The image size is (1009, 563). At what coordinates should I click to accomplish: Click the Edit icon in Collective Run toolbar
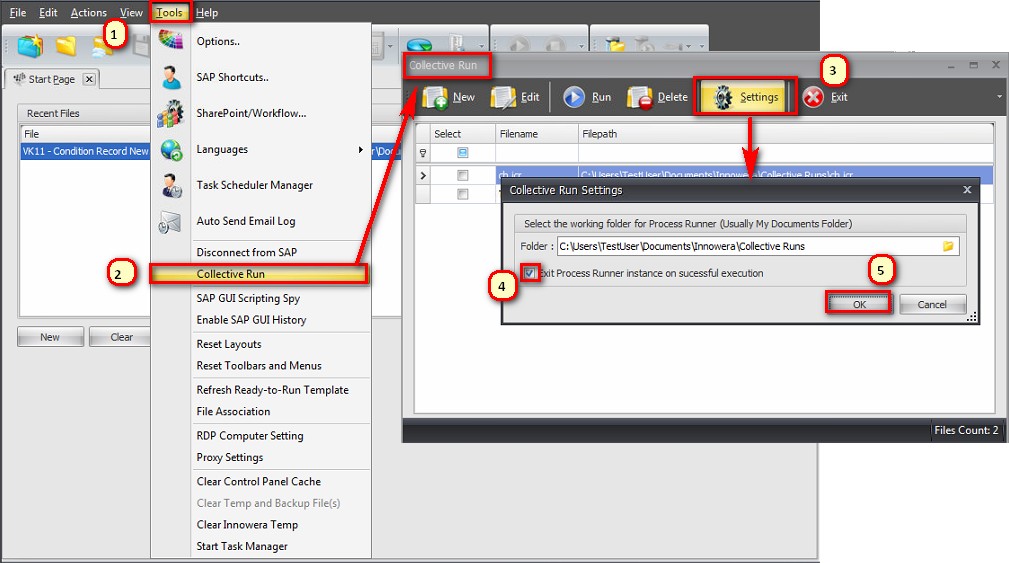503,97
